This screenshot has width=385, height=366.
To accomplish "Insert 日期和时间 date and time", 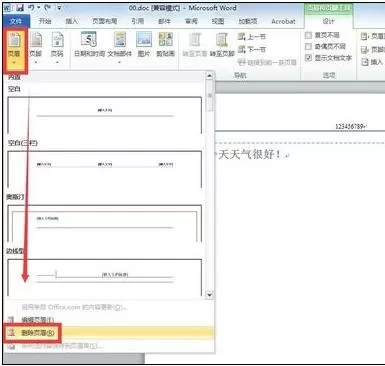I will 89,44.
